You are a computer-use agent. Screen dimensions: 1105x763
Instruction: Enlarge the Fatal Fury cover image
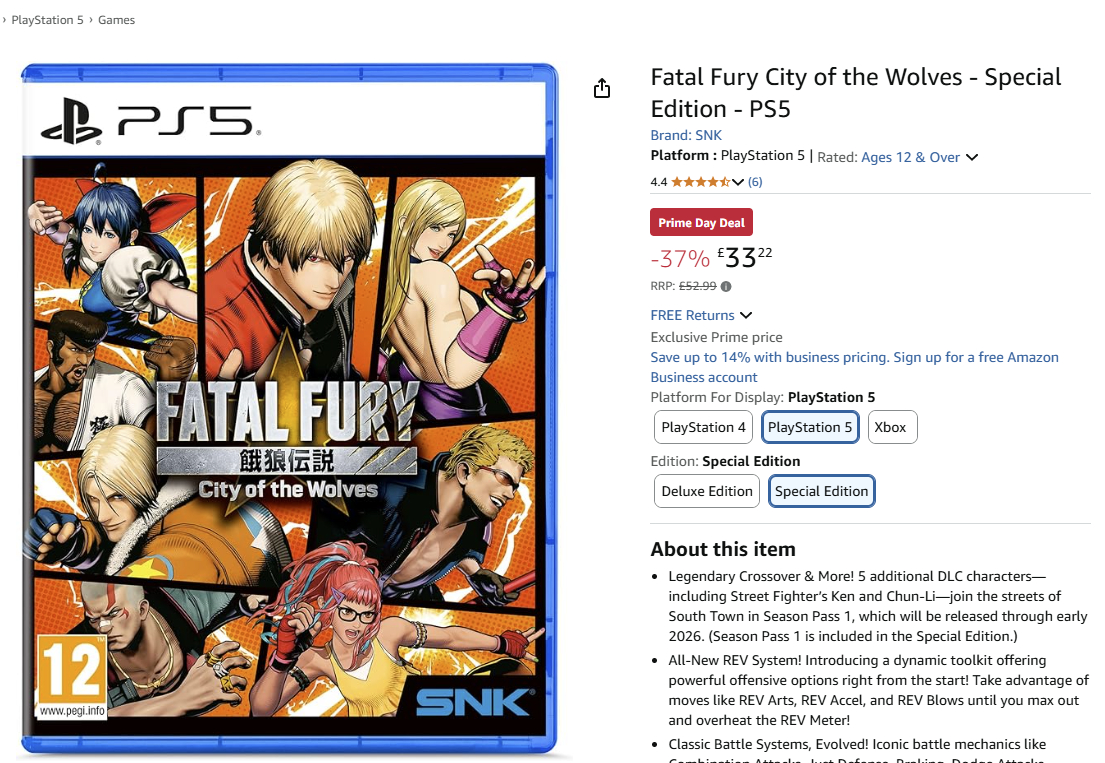tap(289, 410)
